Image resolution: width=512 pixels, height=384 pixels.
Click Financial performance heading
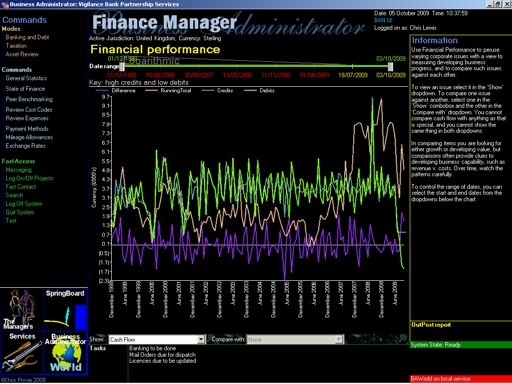(x=155, y=49)
